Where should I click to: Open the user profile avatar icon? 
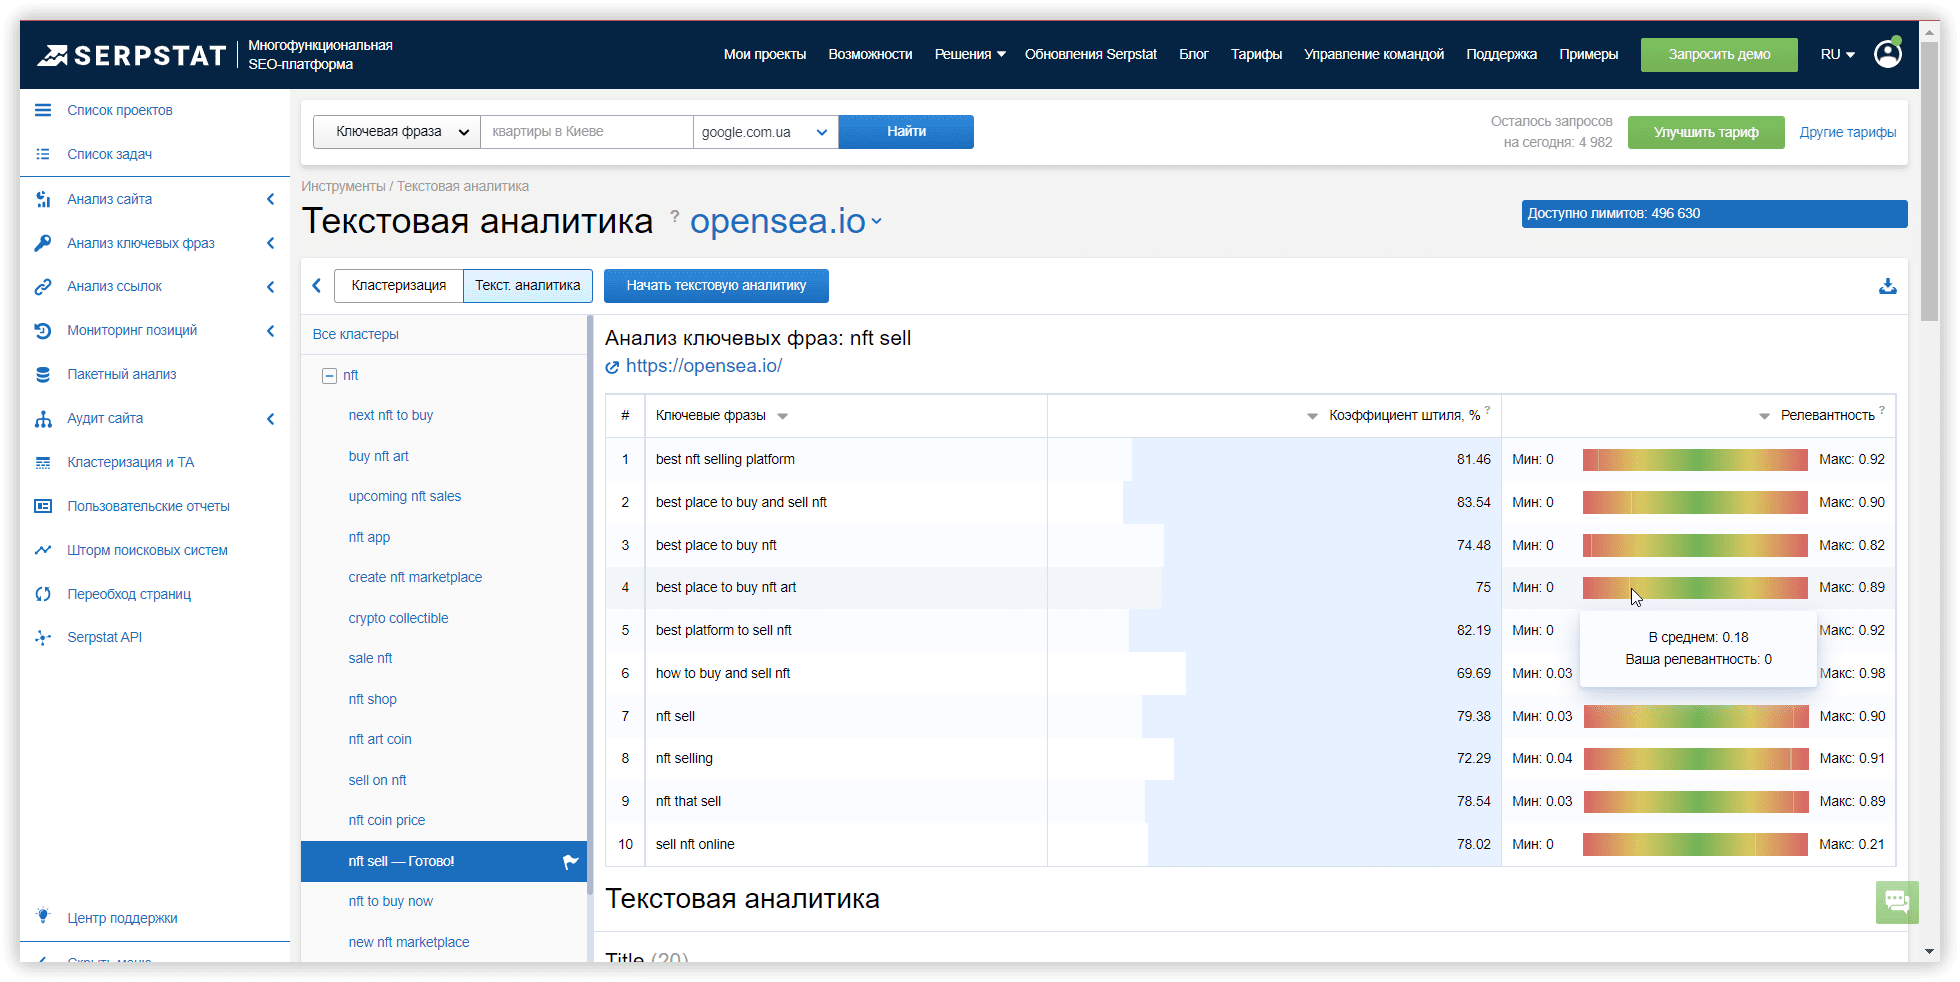1888,54
